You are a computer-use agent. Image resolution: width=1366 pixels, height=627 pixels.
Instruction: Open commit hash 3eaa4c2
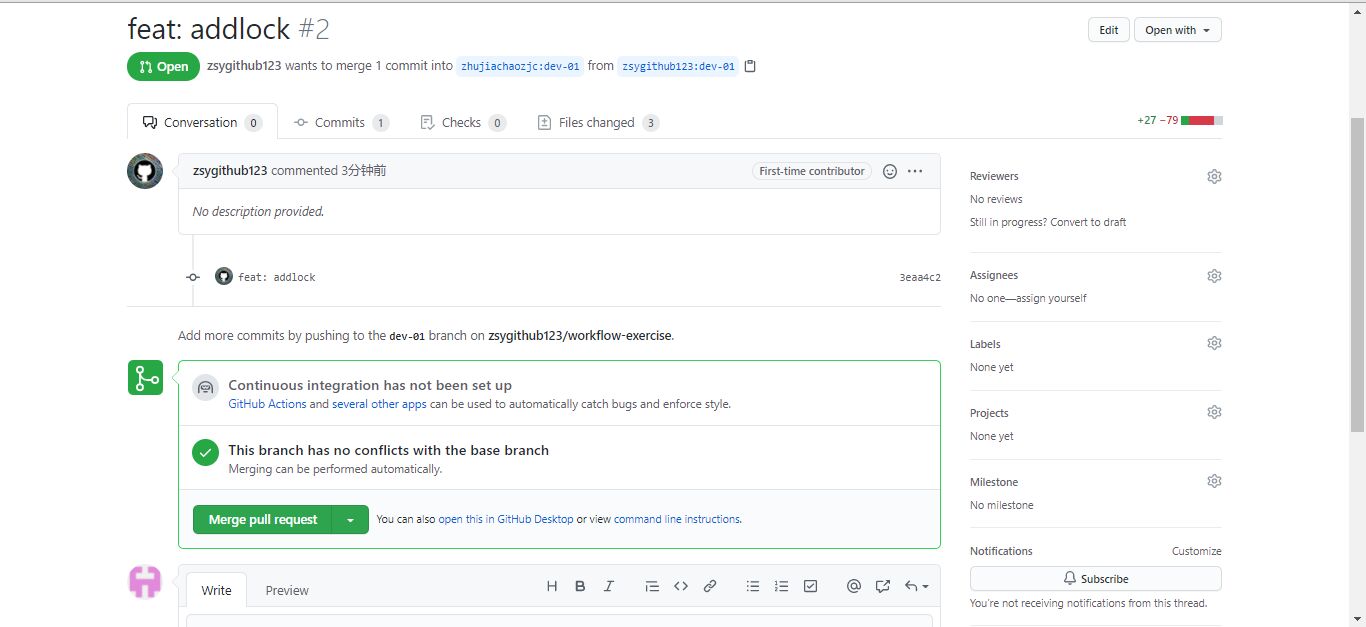[920, 277]
